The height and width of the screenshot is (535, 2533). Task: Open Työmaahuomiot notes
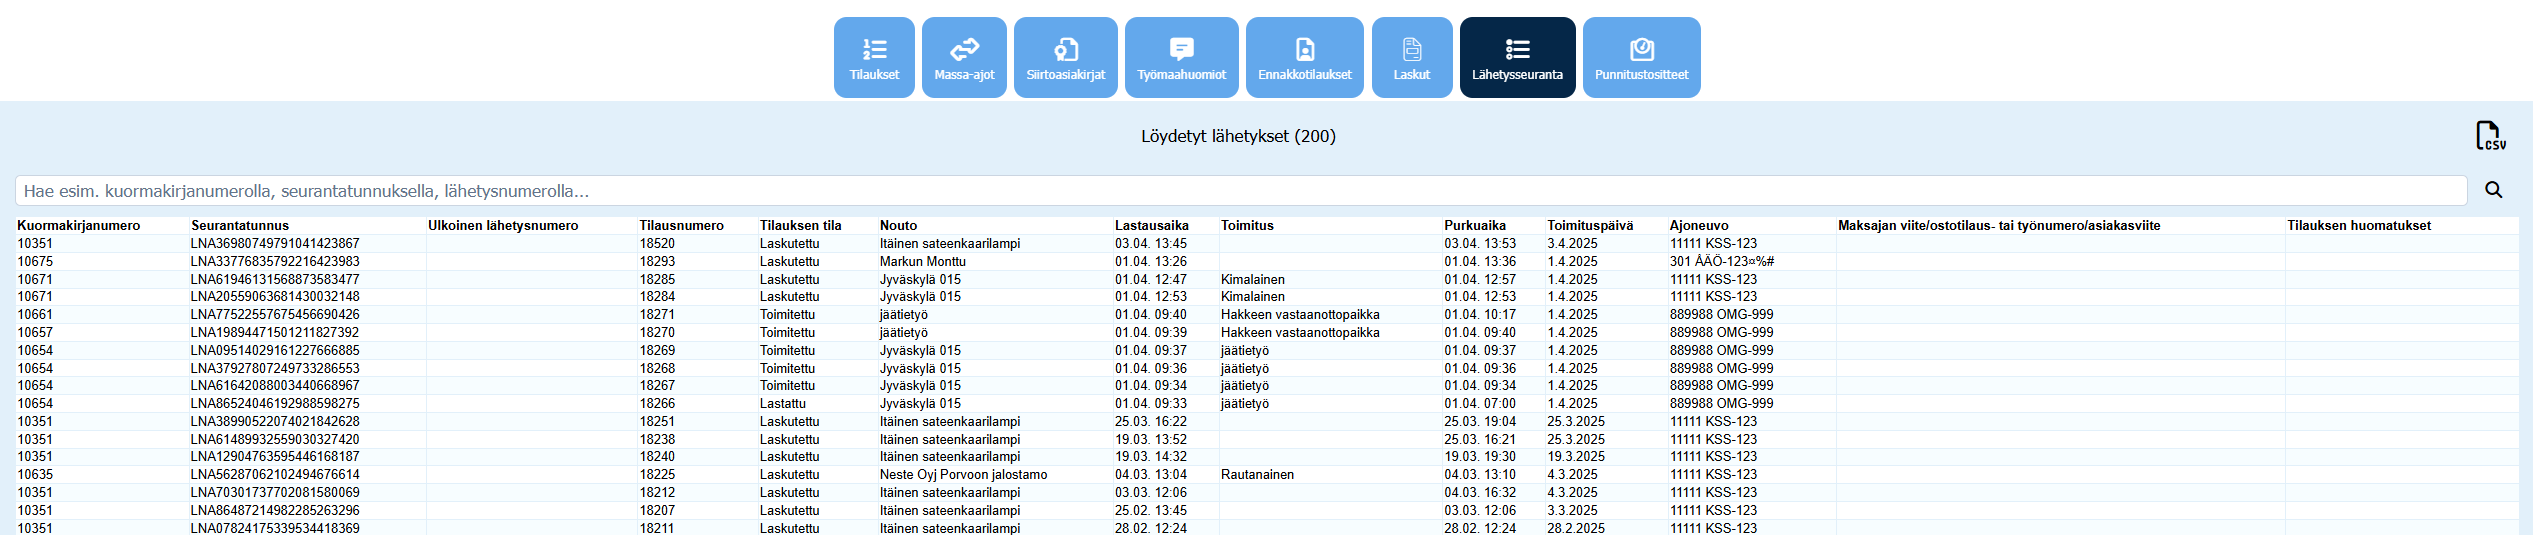1181,58
